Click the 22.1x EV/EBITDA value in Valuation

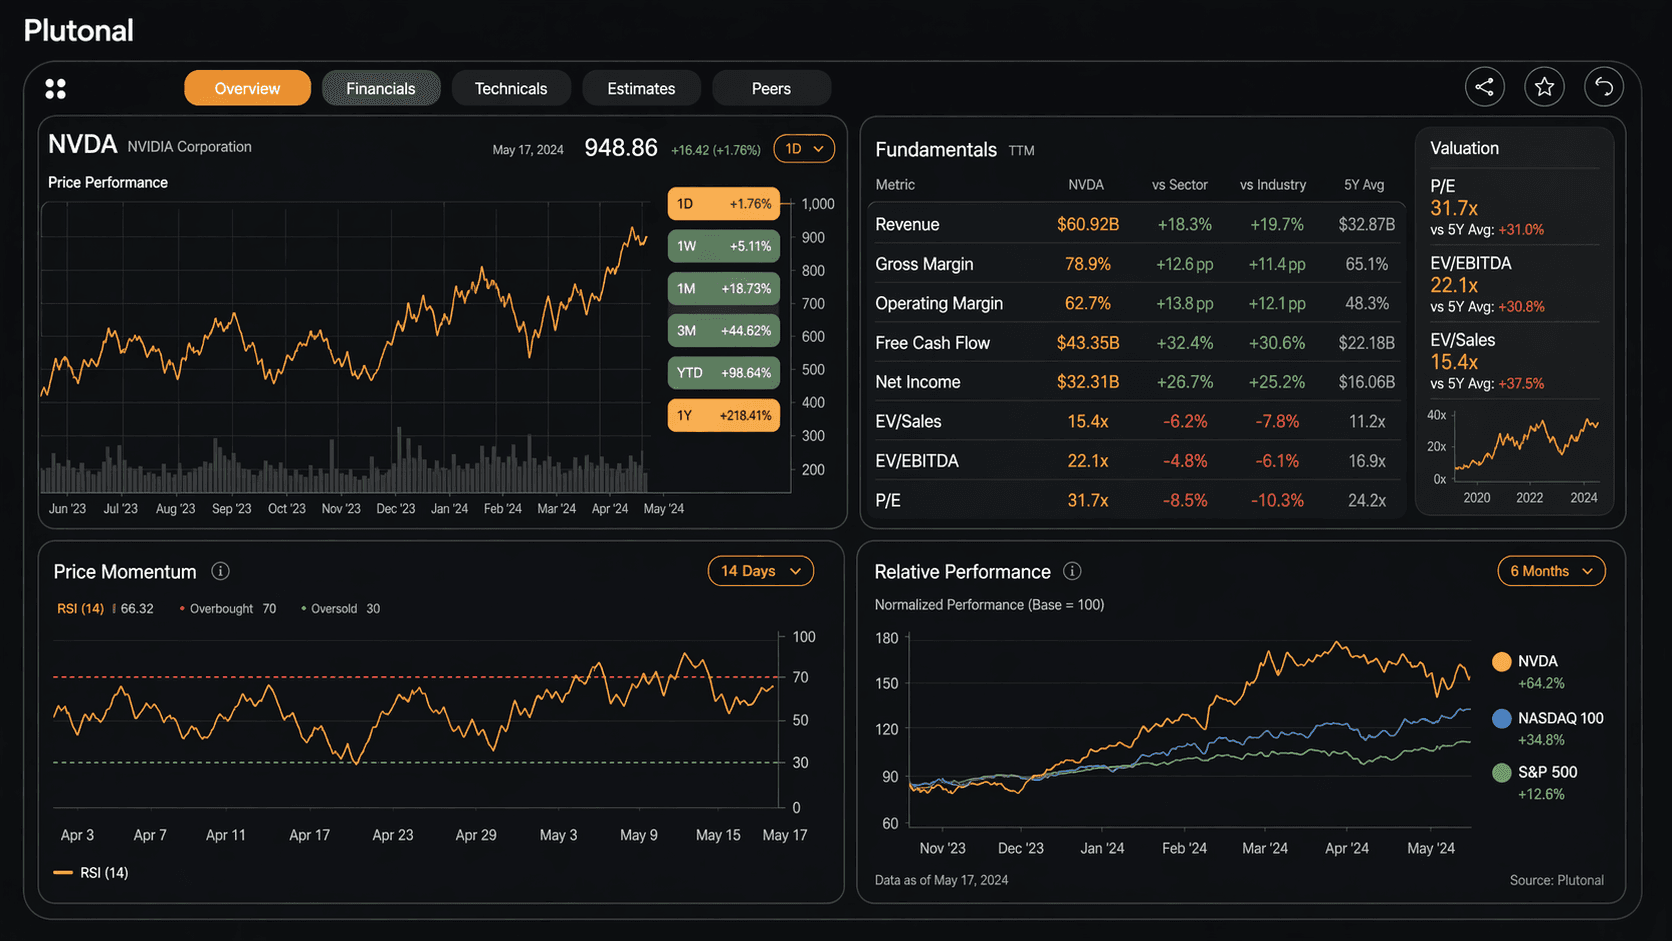coord(1454,285)
